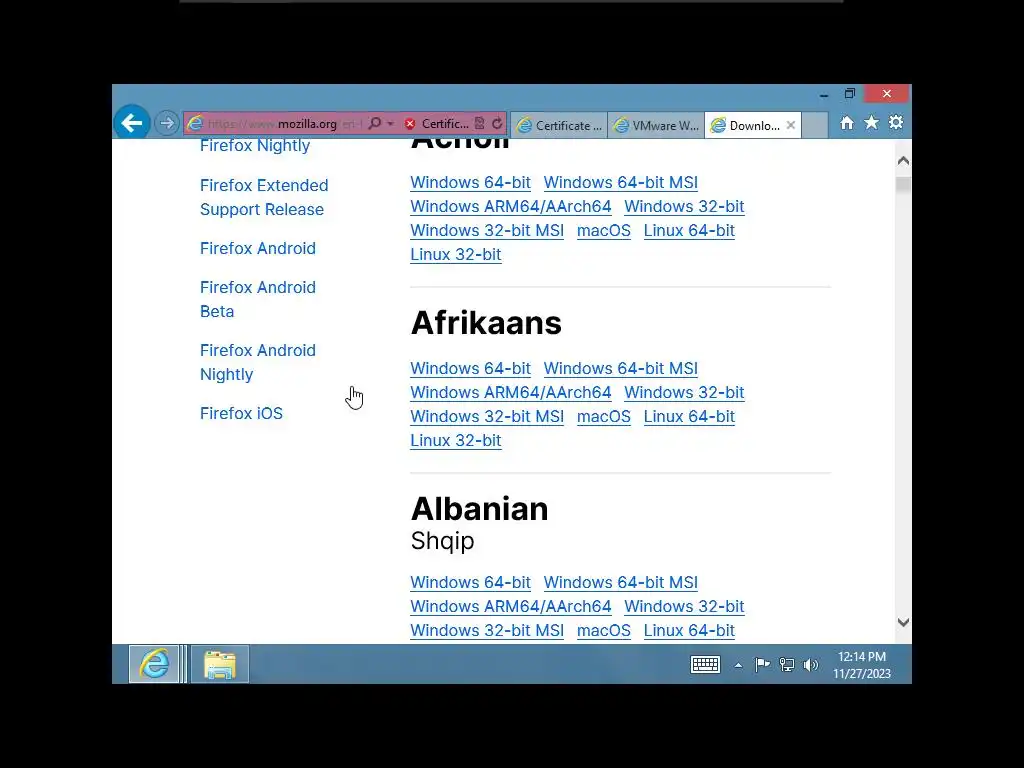Open the Firefox Android Beta link
Screen dimensions: 1024x768
tap(258, 299)
